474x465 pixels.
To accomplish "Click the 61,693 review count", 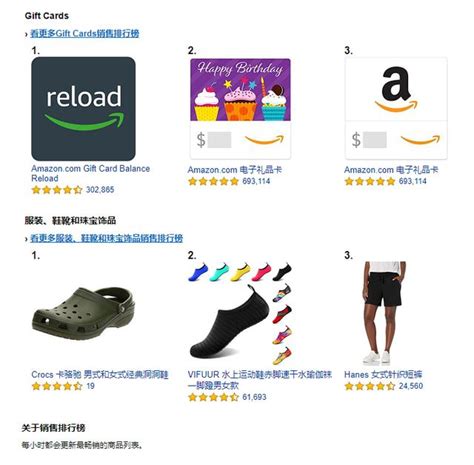I will (x=254, y=397).
